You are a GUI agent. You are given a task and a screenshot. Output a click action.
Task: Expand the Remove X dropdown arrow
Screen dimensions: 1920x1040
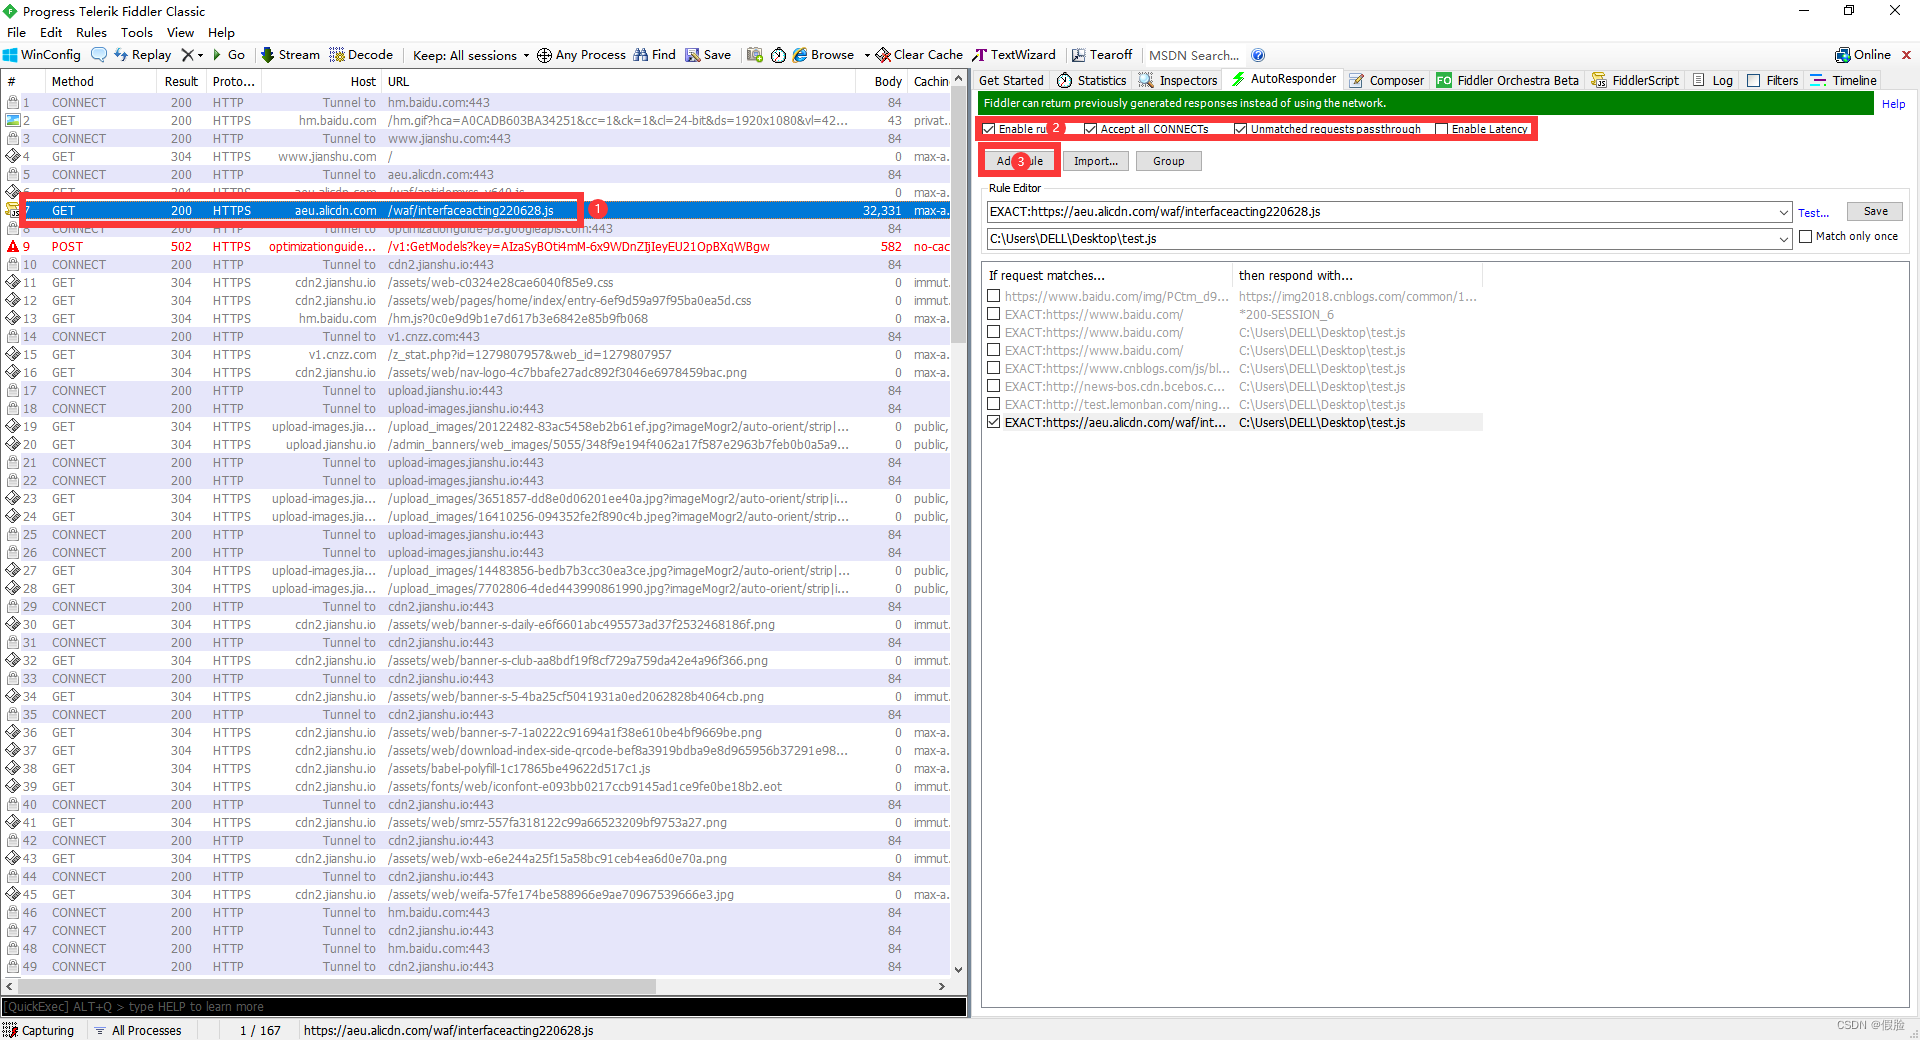200,55
